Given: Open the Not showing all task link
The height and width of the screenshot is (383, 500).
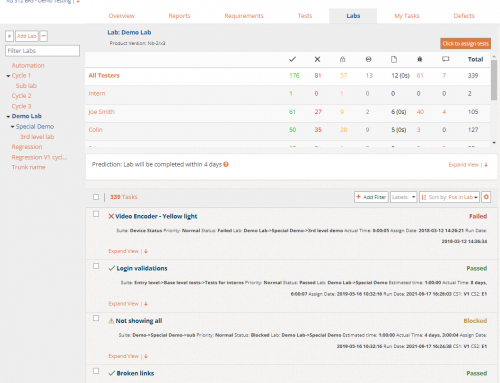Looking at the screenshot, I should [x=139, y=321].
